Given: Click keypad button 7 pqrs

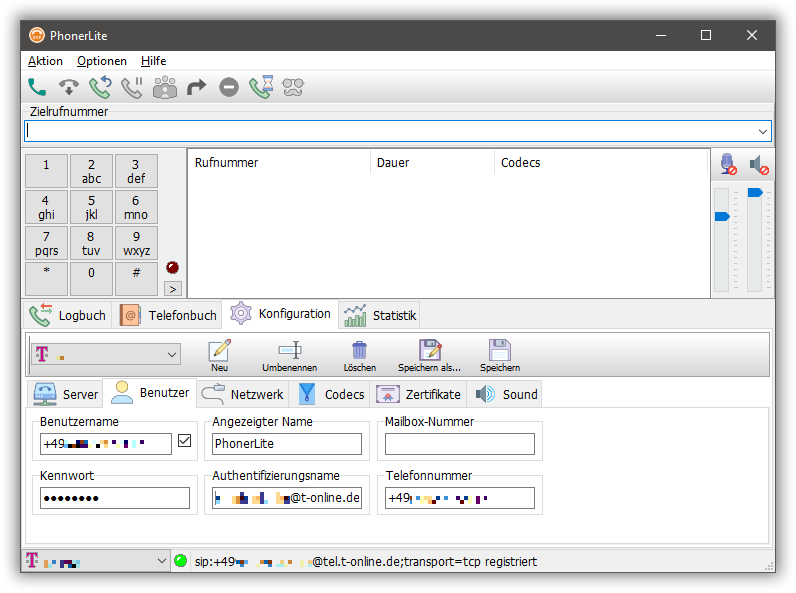Looking at the screenshot, I should (x=46, y=243).
